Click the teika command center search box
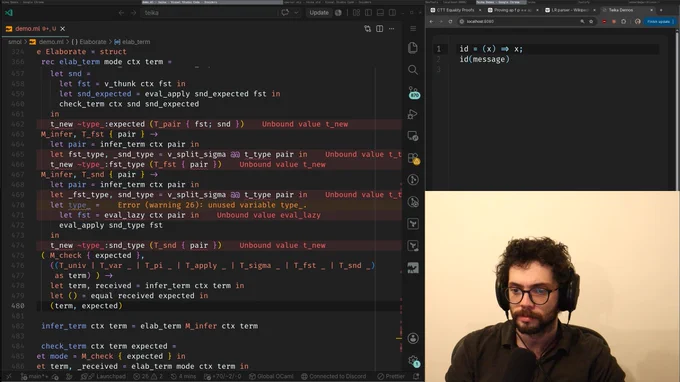 click(x=209, y=13)
